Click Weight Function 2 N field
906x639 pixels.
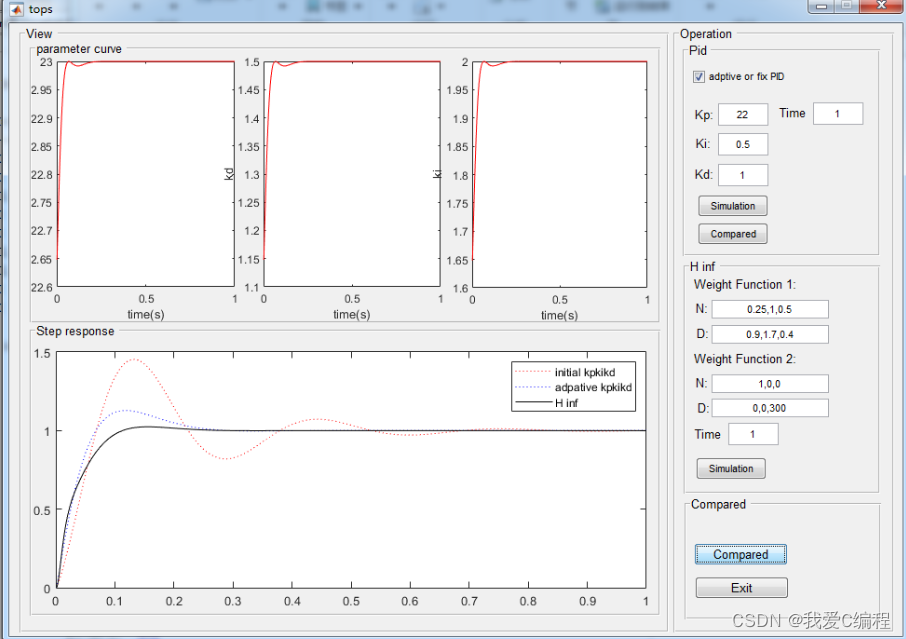click(x=770, y=384)
